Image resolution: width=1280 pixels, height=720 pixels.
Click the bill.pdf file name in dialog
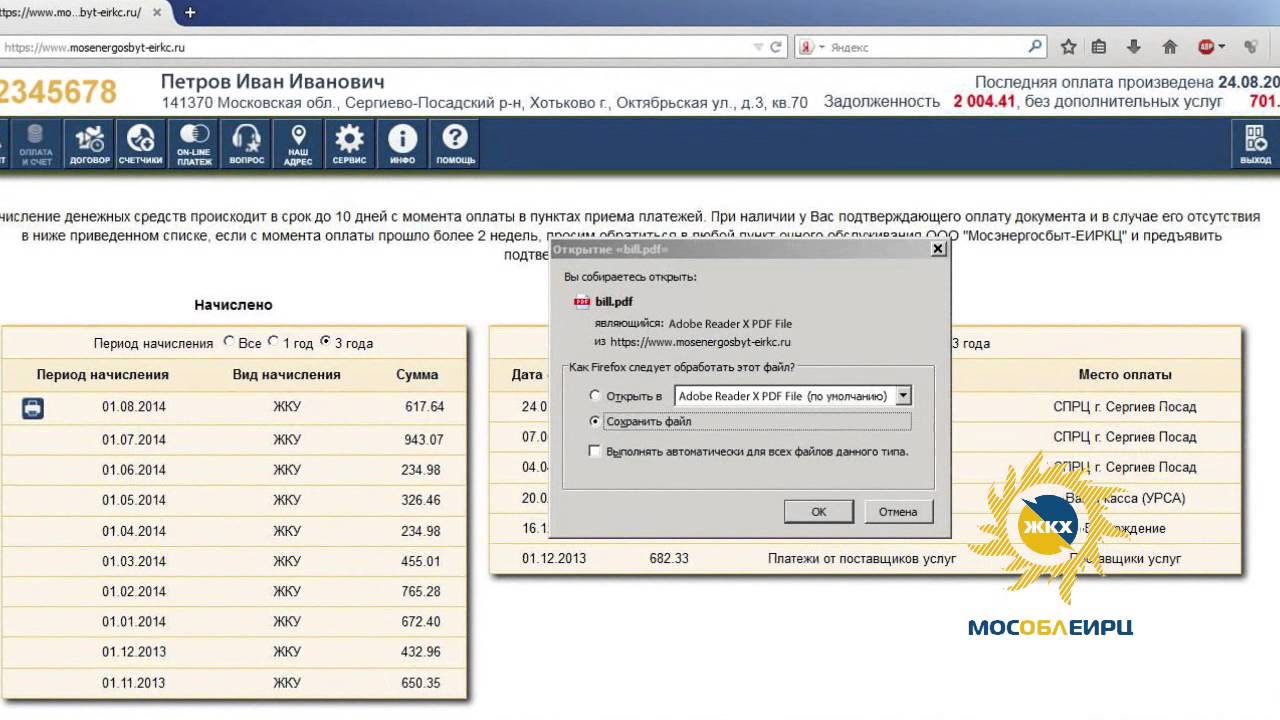[615, 301]
